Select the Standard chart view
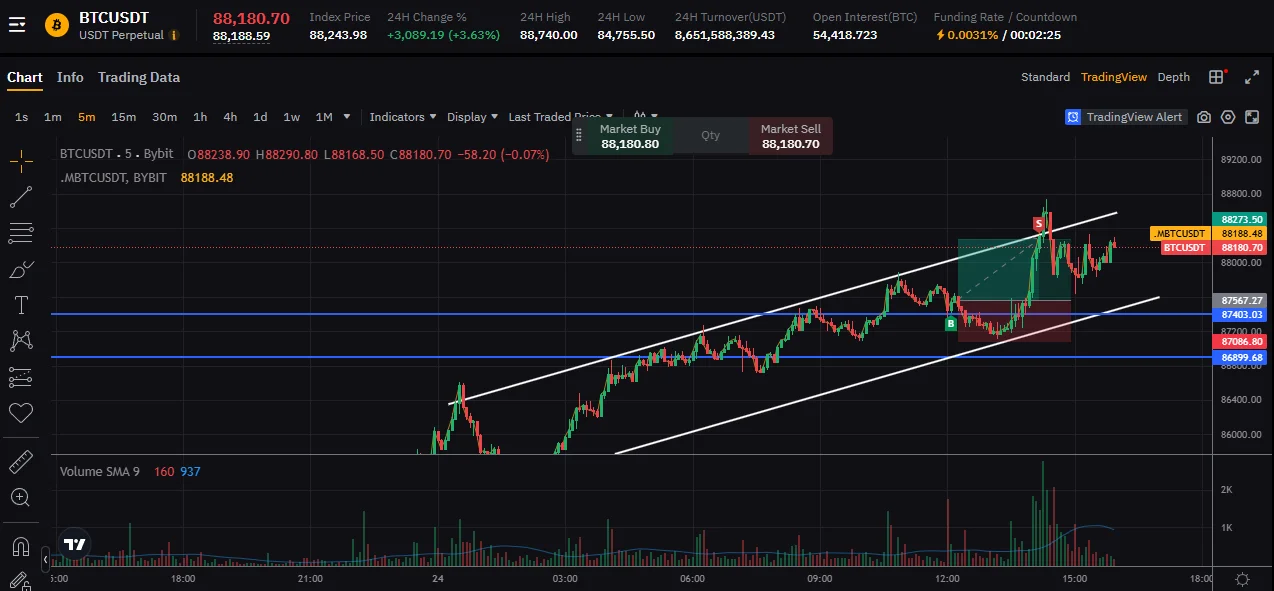This screenshot has width=1274, height=591. pos(1045,77)
